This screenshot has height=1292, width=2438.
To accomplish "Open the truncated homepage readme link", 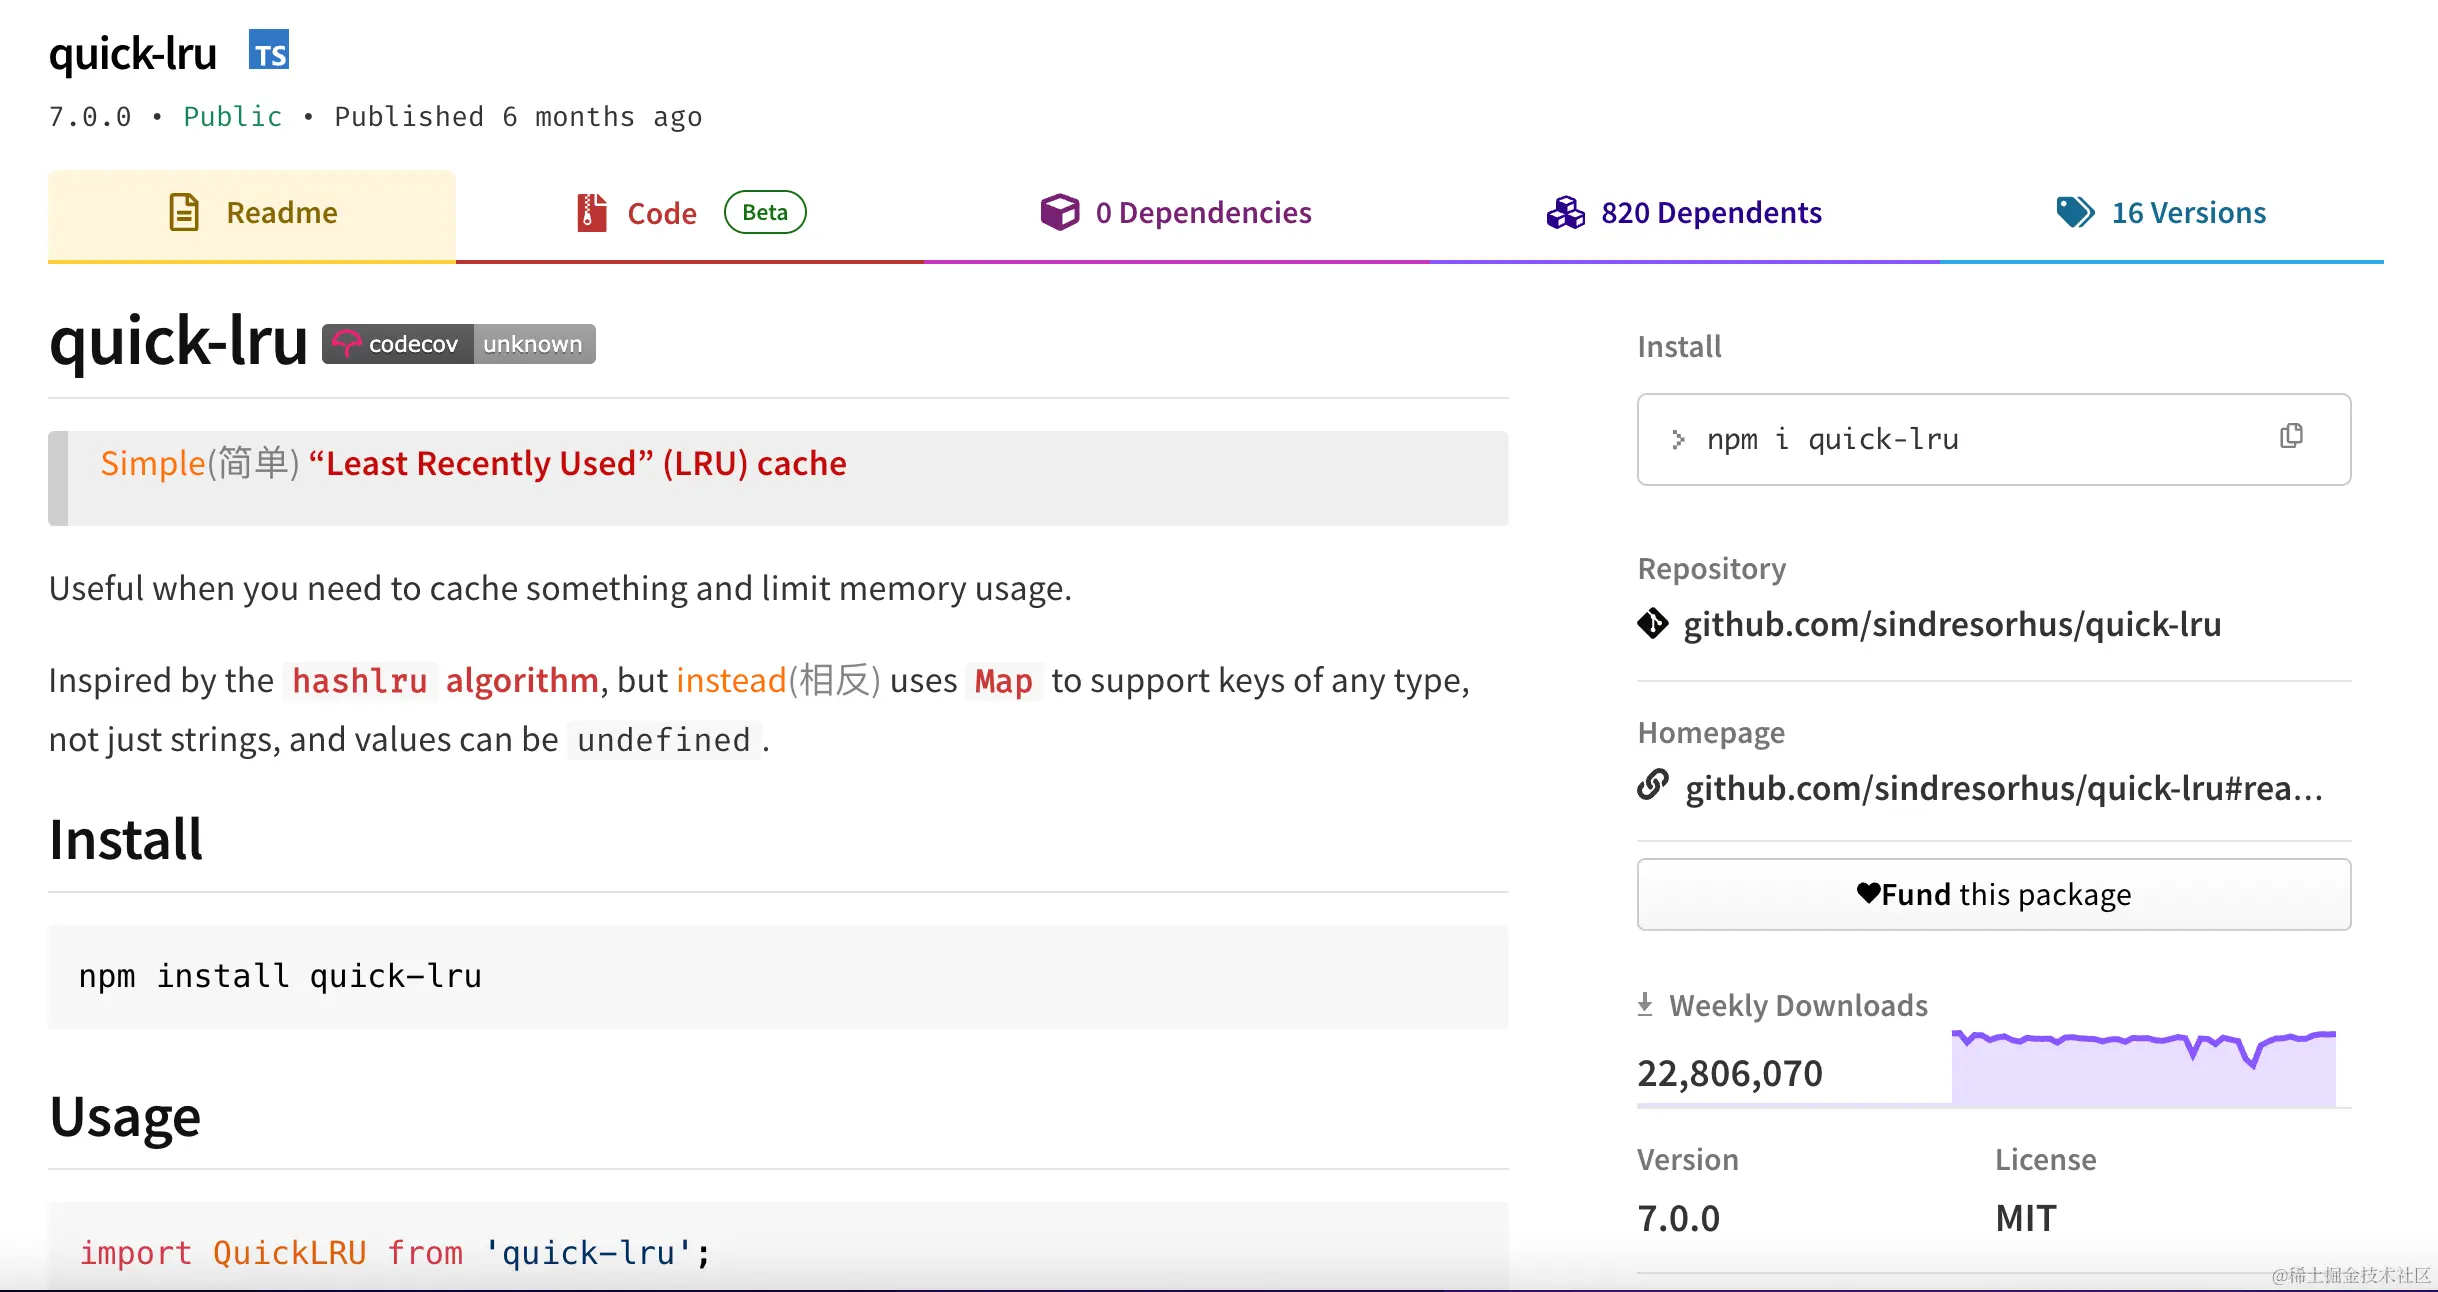I will [2003, 788].
